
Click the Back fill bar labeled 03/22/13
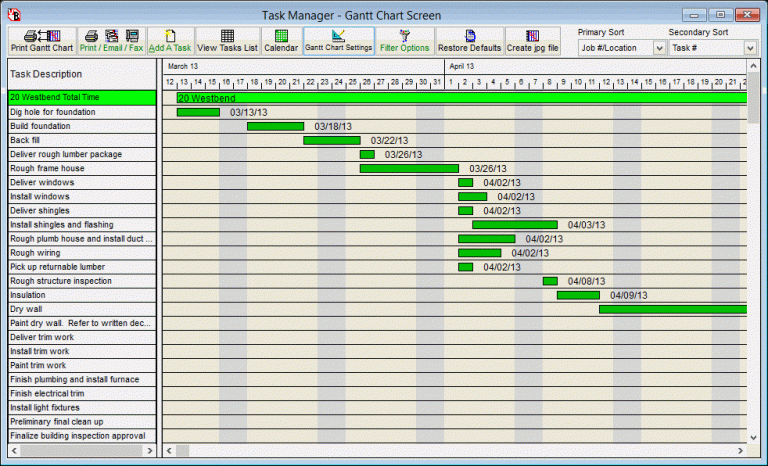(332, 141)
